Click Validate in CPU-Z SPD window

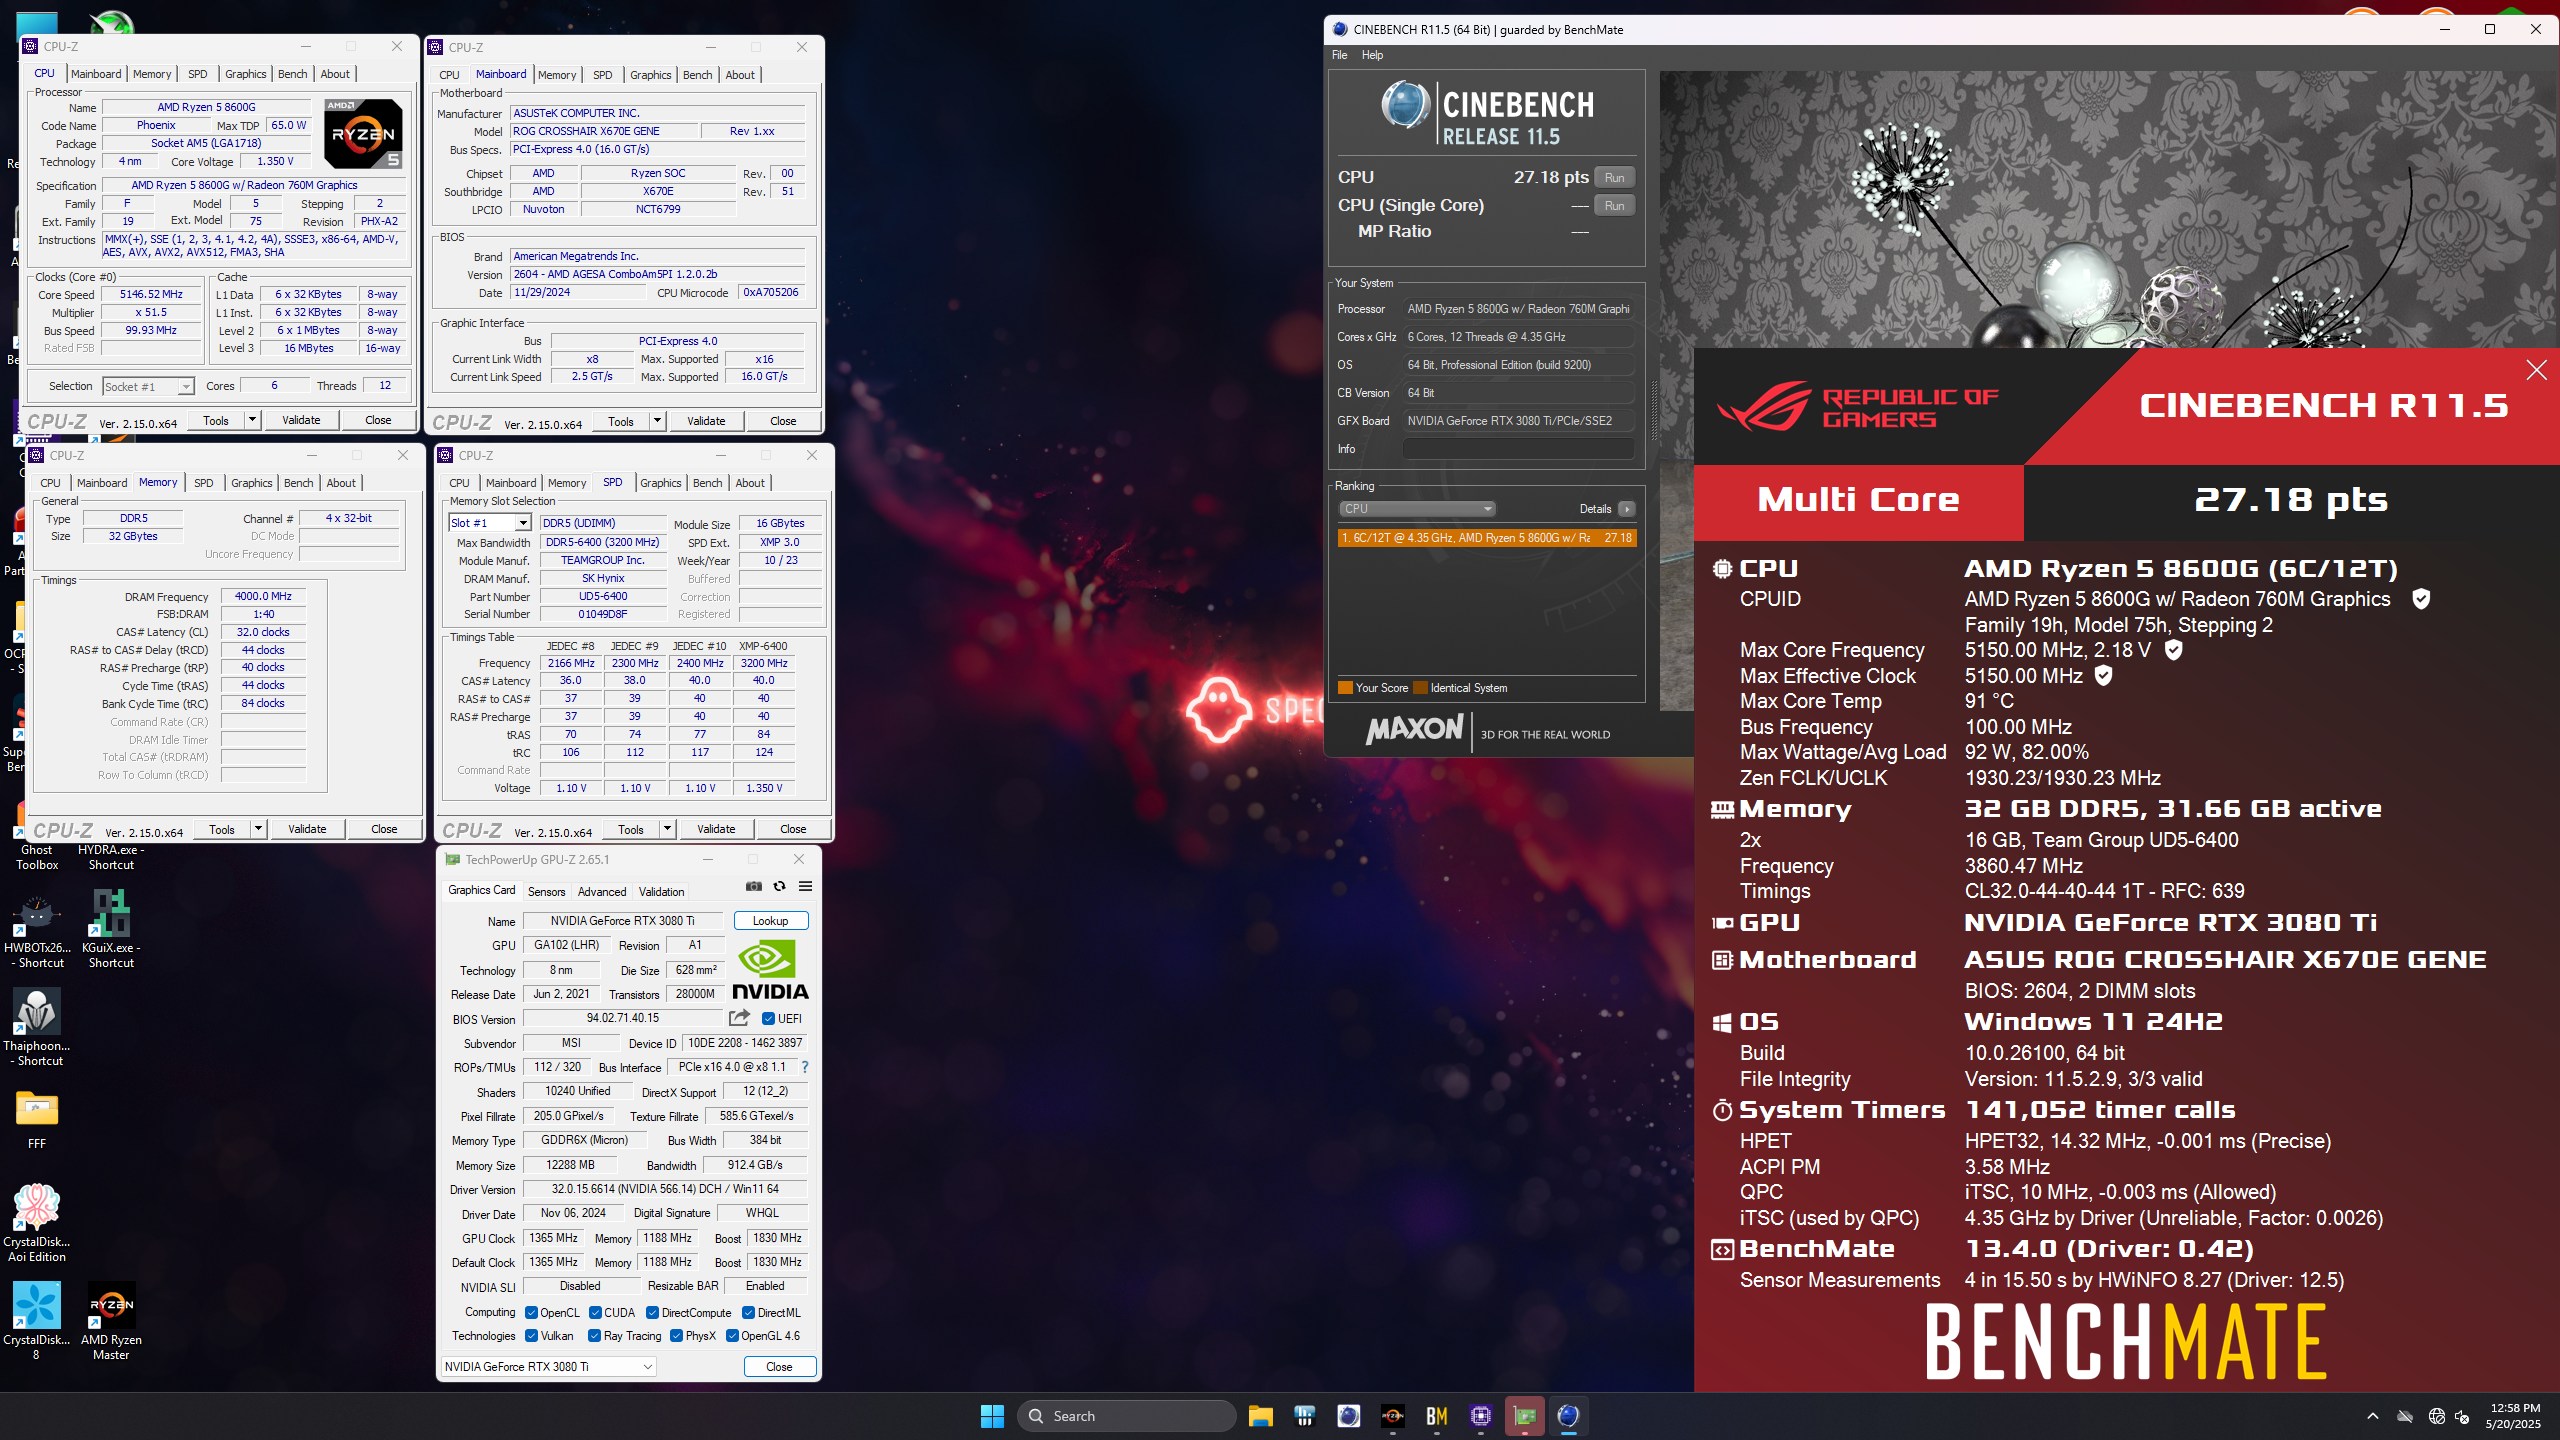pos(716,829)
